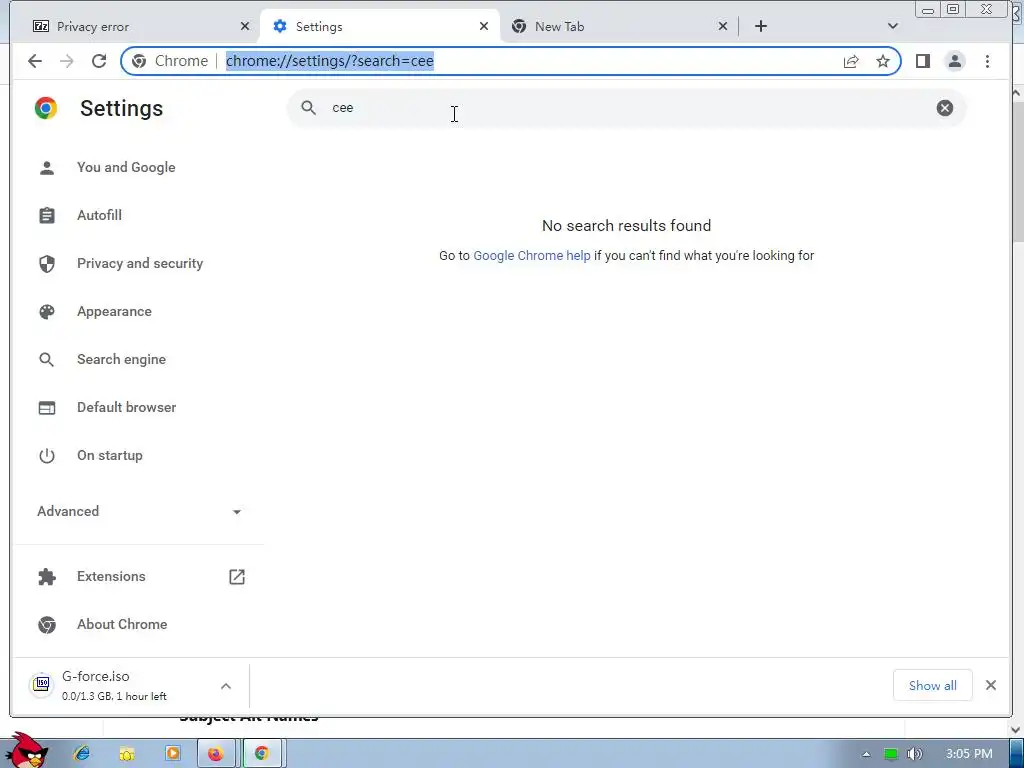Close the Settings tab
The image size is (1024, 768).
click(483, 26)
